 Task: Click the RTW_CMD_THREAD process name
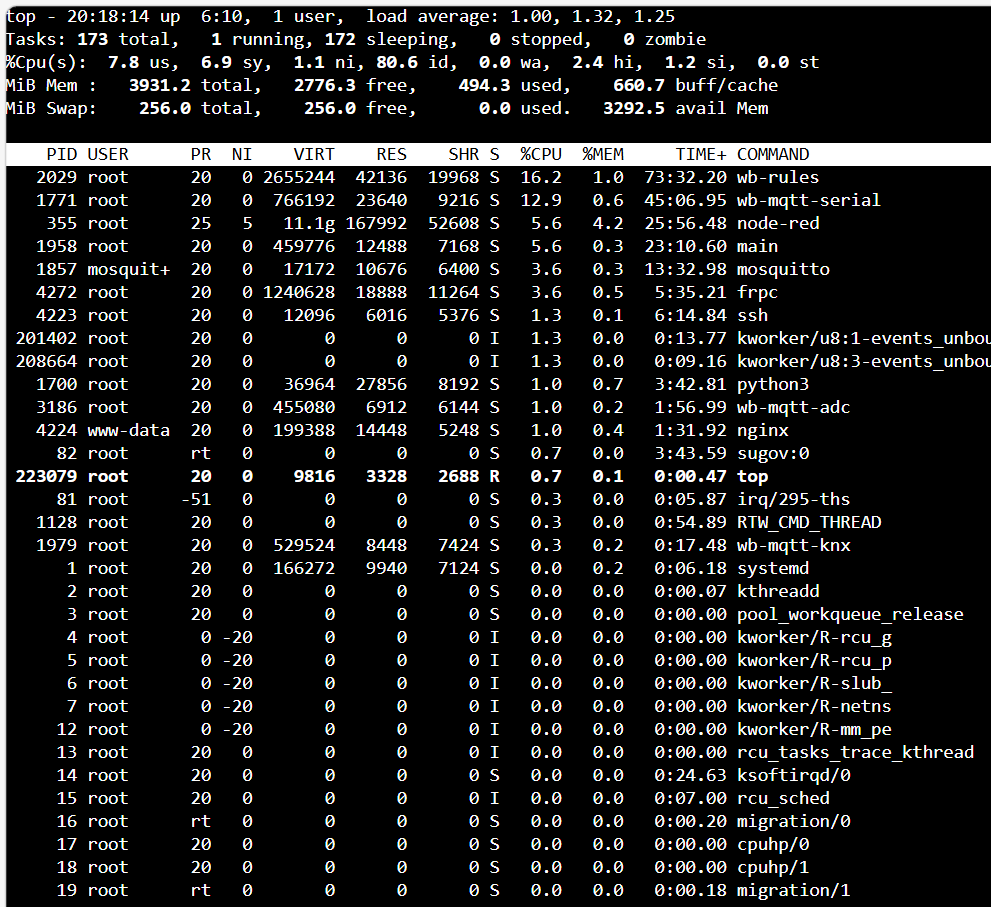coord(809,522)
